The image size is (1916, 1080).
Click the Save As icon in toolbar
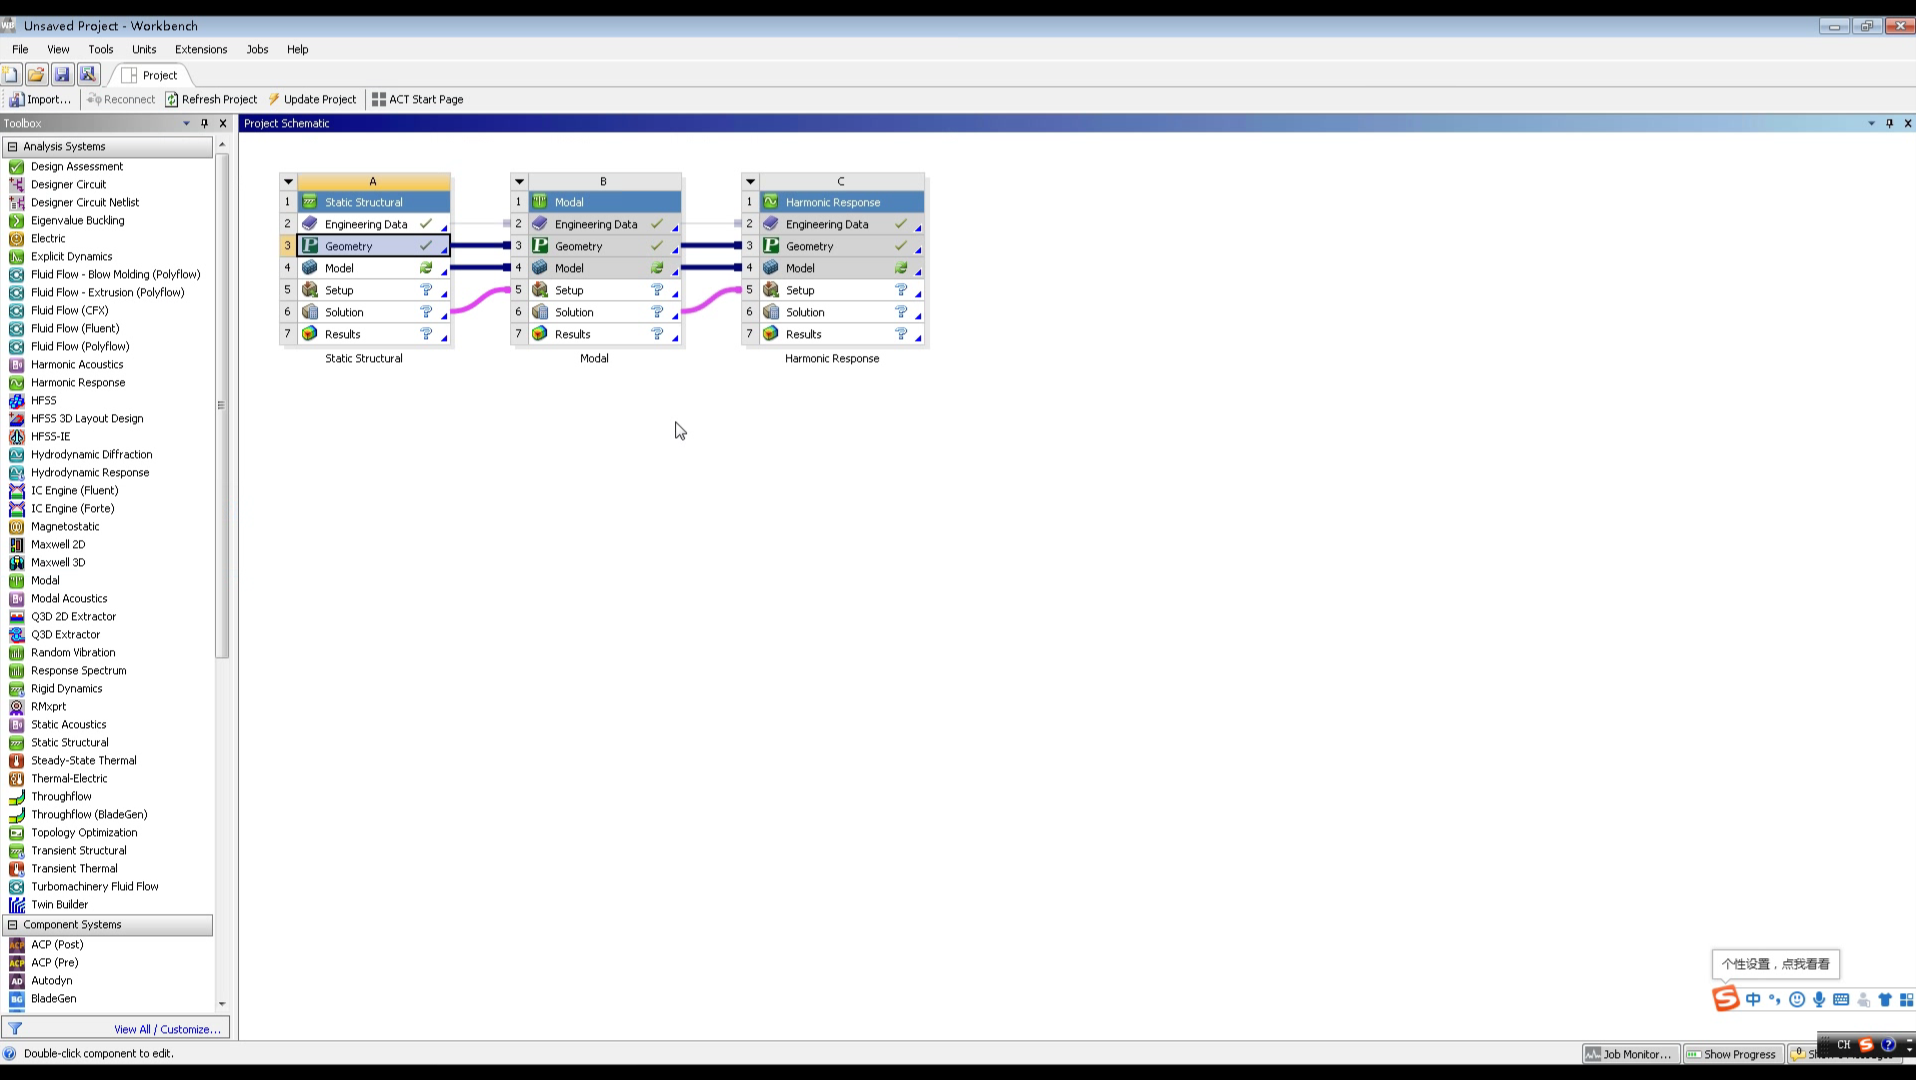pyautogui.click(x=88, y=75)
